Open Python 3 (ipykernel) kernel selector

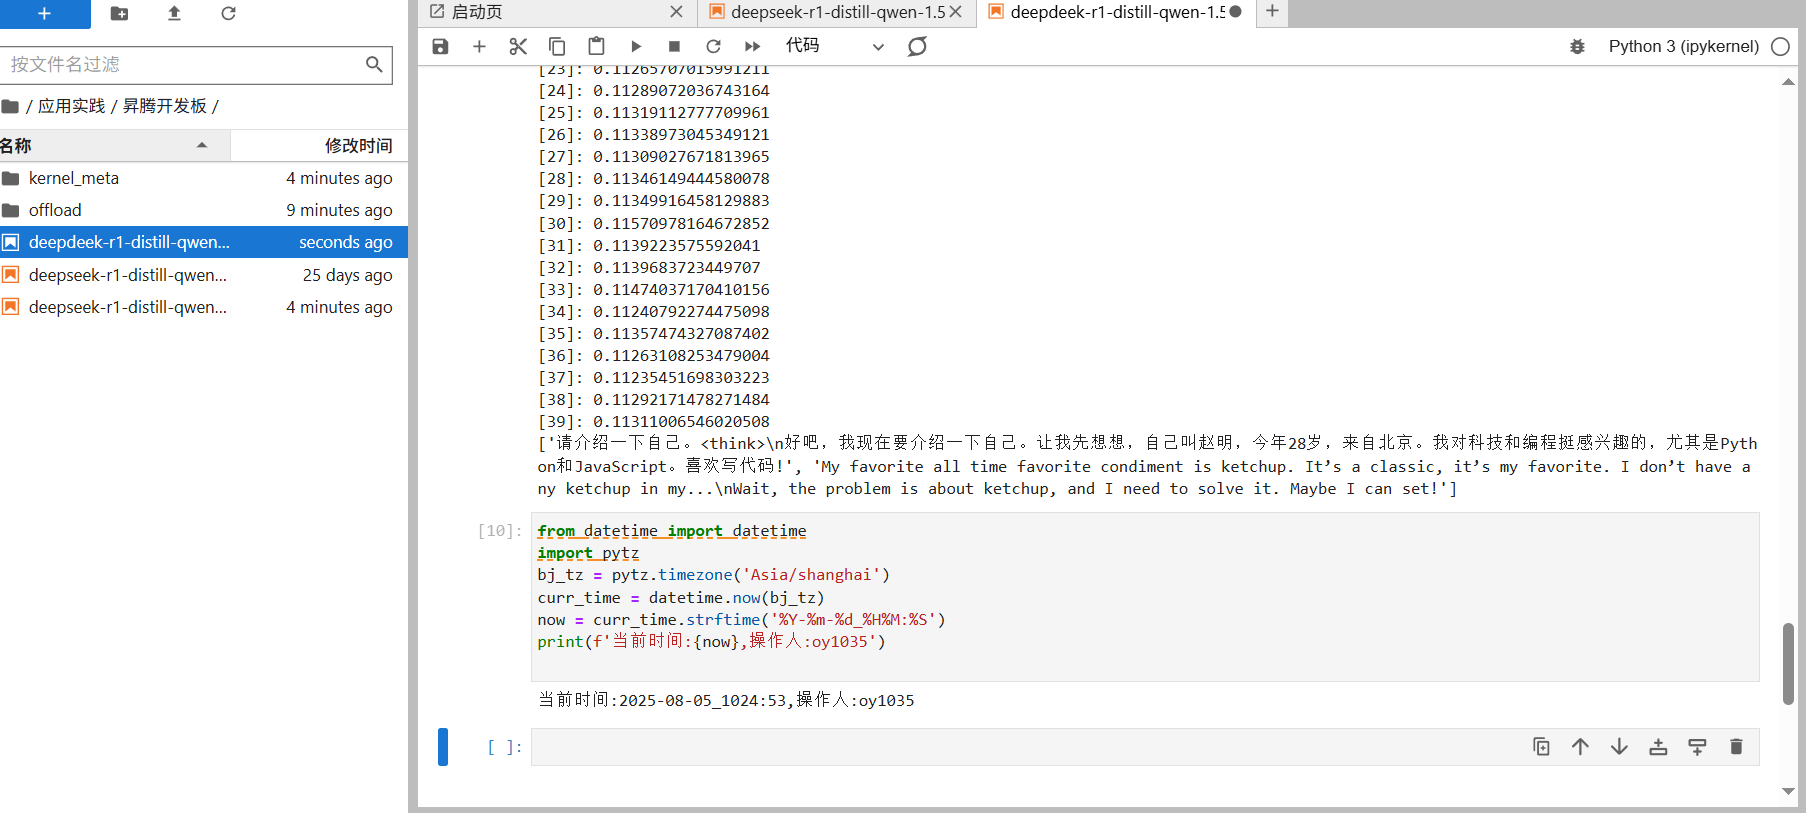(1683, 46)
